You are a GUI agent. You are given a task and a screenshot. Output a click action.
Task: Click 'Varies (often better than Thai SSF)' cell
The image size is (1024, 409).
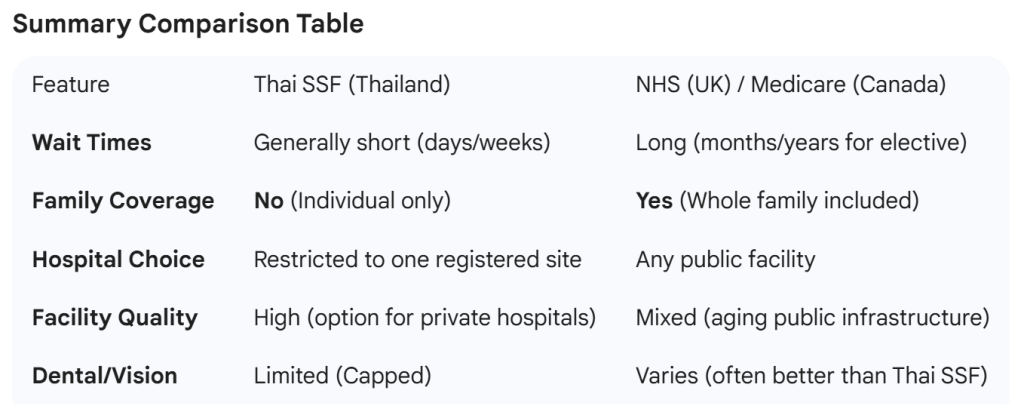811,376
